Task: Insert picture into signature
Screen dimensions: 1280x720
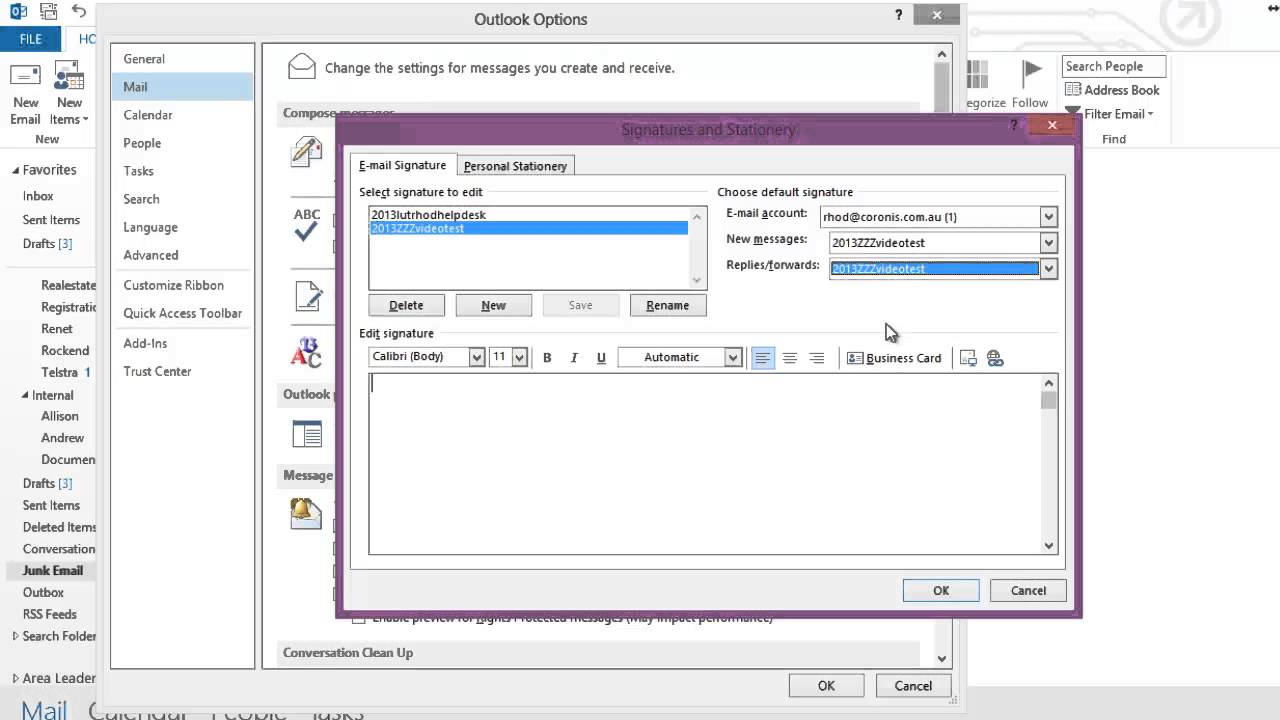Action: (968, 358)
